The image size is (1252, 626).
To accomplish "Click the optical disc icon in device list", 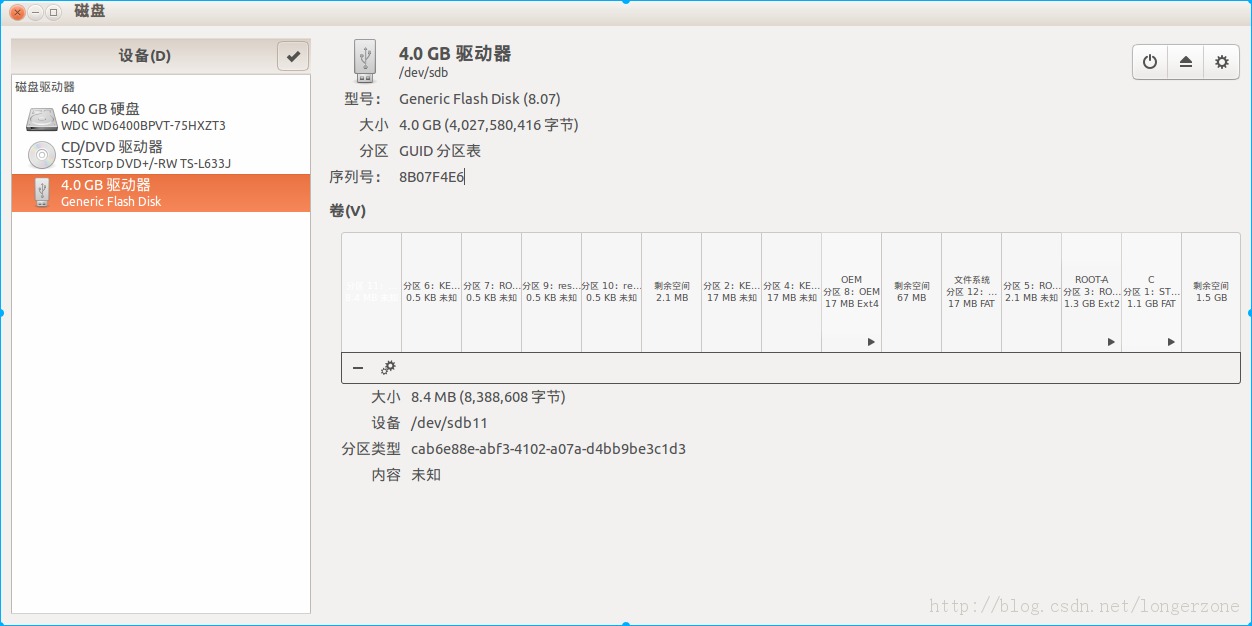I will (x=42, y=155).
